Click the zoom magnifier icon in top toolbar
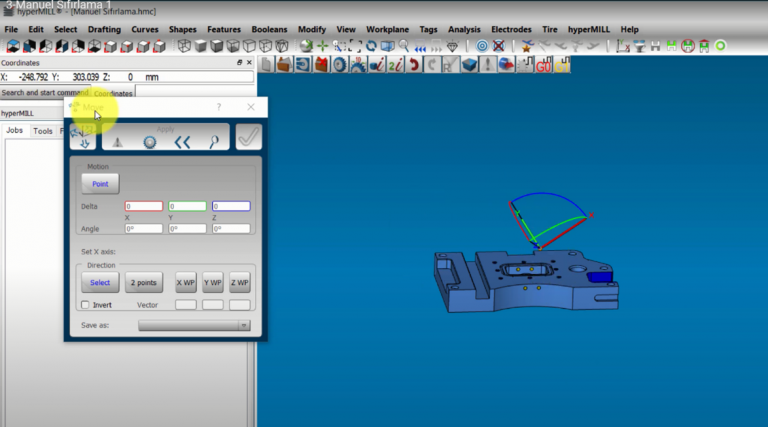768x427 pixels. [x=404, y=46]
